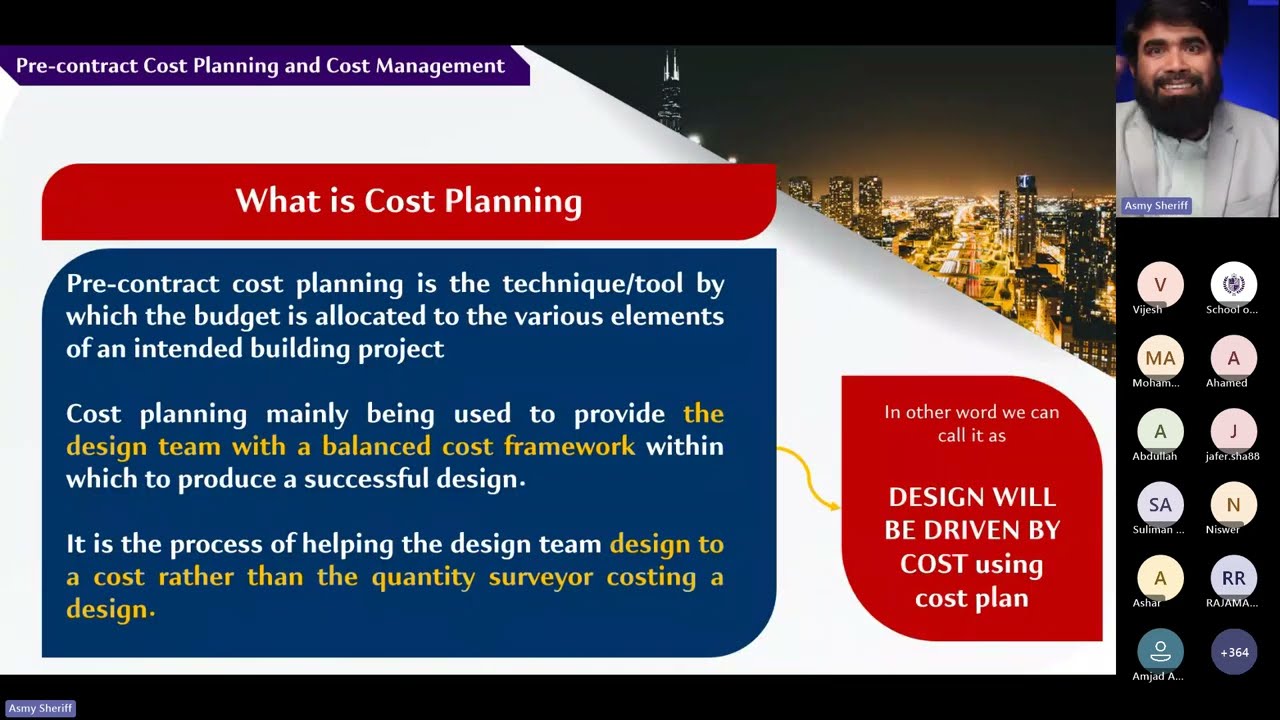Viewport: 1280px width, 720px height.
Task: Click Amjad A... participant avatar
Action: pyautogui.click(x=1160, y=652)
